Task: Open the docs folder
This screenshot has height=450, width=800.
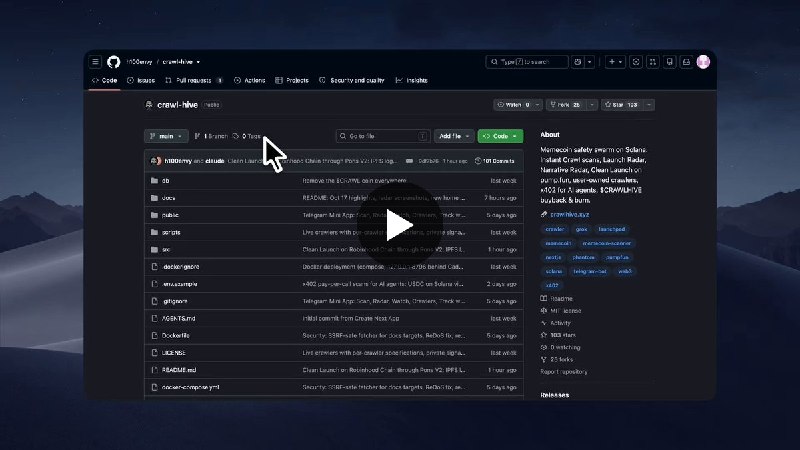Action: pyautogui.click(x=168, y=198)
